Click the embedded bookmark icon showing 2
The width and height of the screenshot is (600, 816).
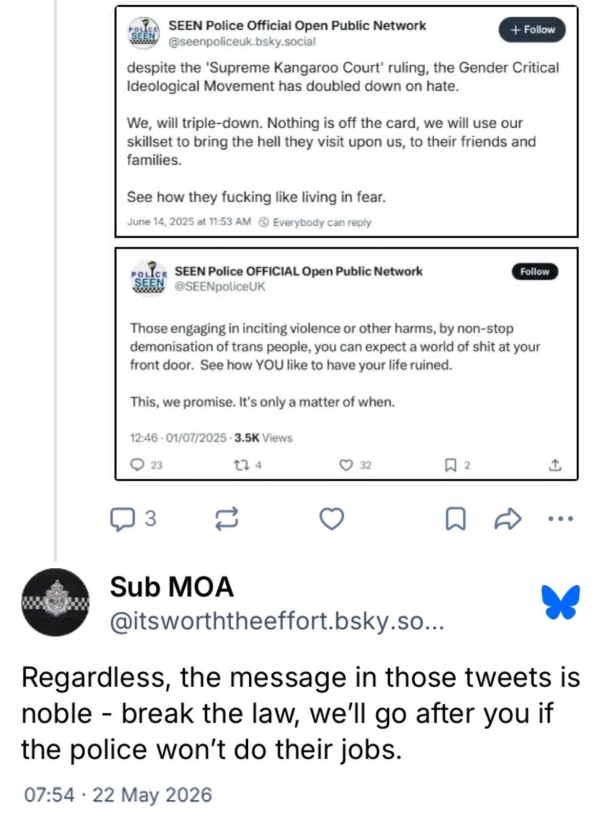pos(457,465)
